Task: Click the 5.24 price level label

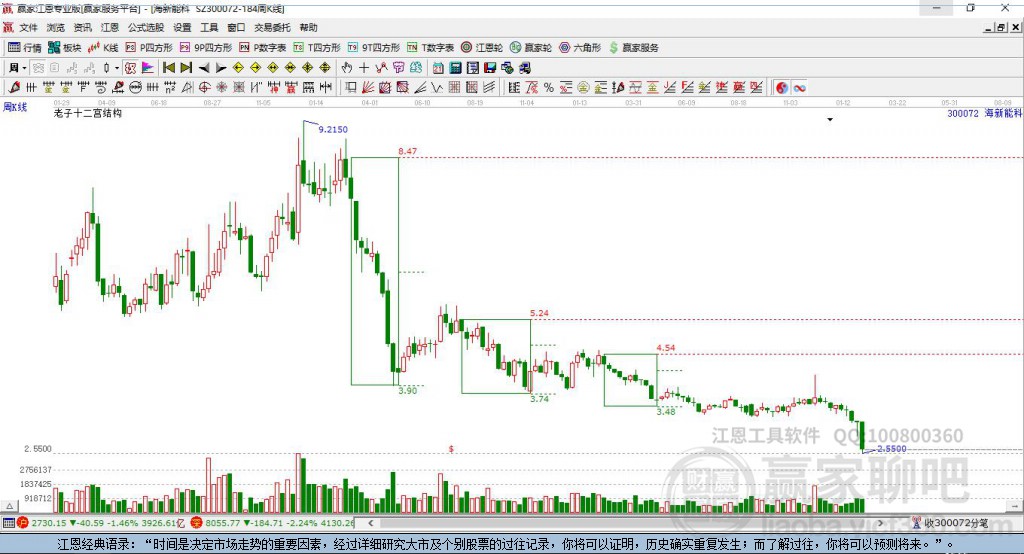Action: click(x=539, y=313)
